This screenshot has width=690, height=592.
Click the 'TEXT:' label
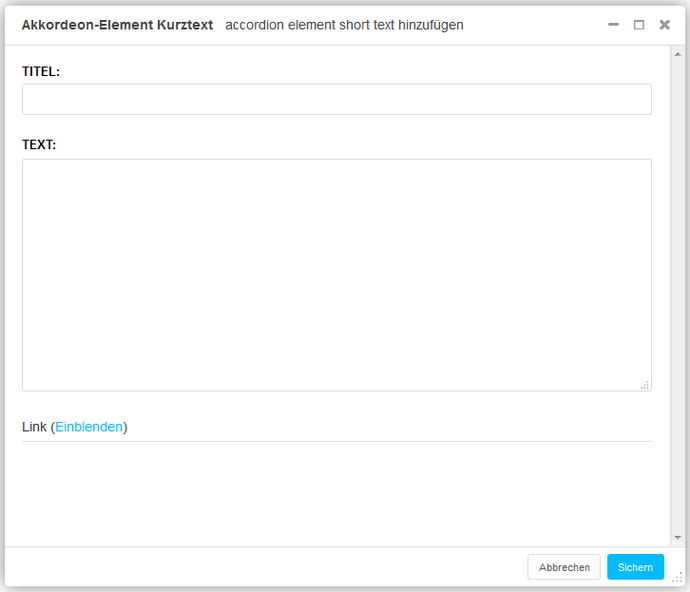(39, 144)
